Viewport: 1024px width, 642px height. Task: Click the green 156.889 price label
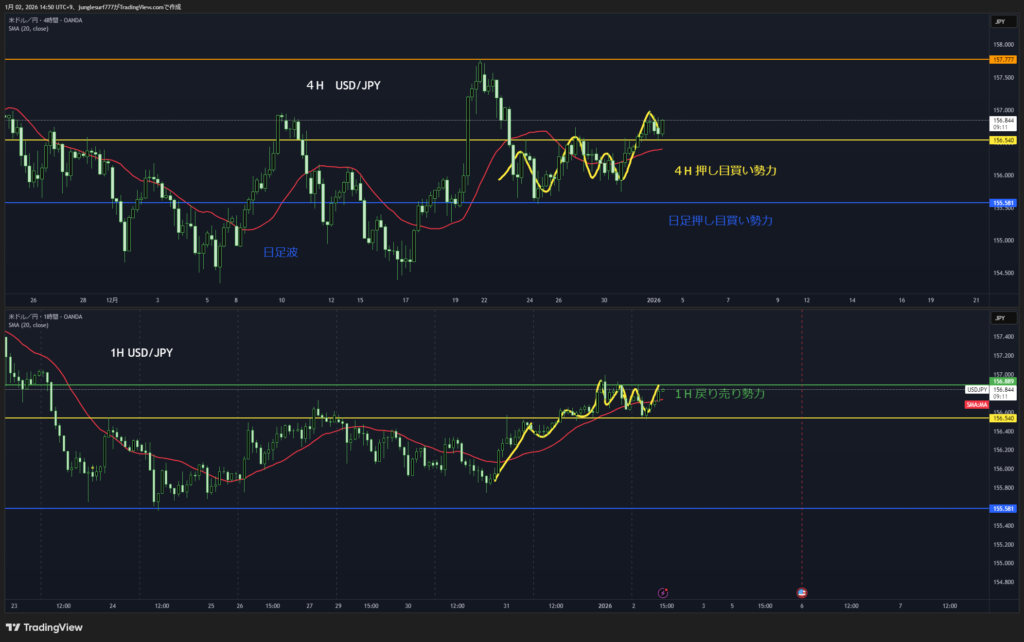tap(1003, 380)
